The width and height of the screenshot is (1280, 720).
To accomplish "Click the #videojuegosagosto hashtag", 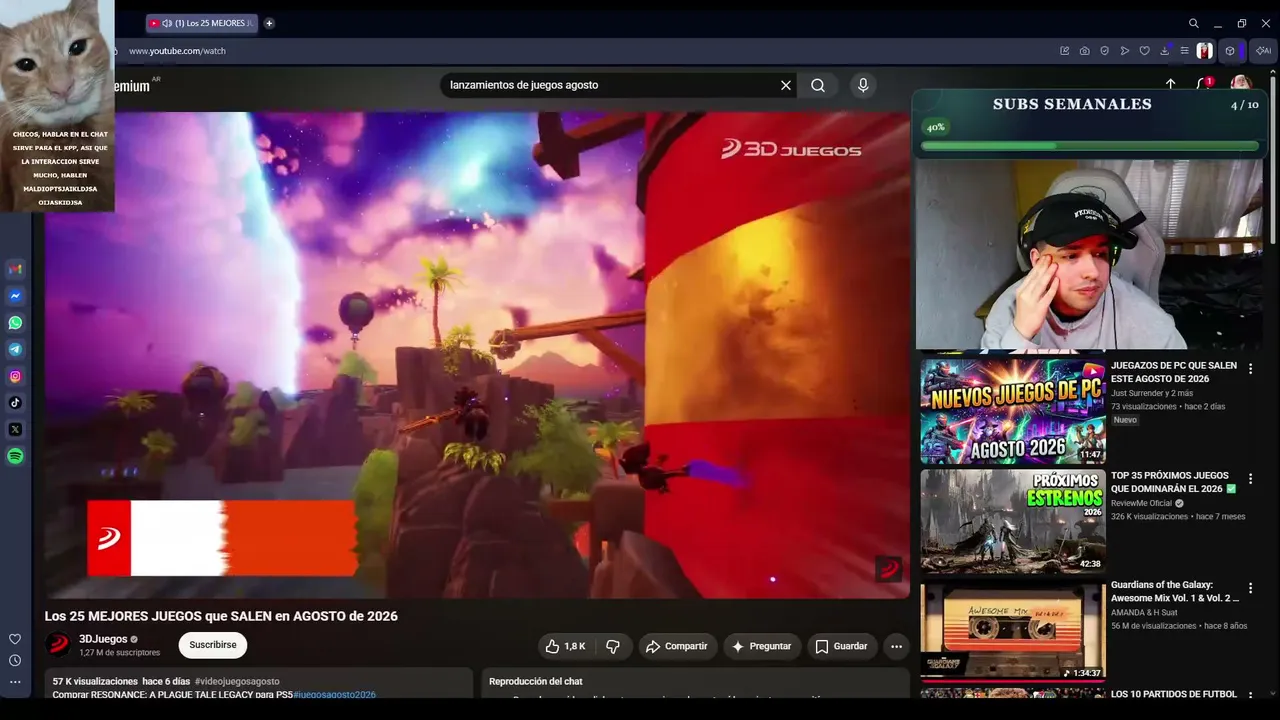I will coord(237,681).
